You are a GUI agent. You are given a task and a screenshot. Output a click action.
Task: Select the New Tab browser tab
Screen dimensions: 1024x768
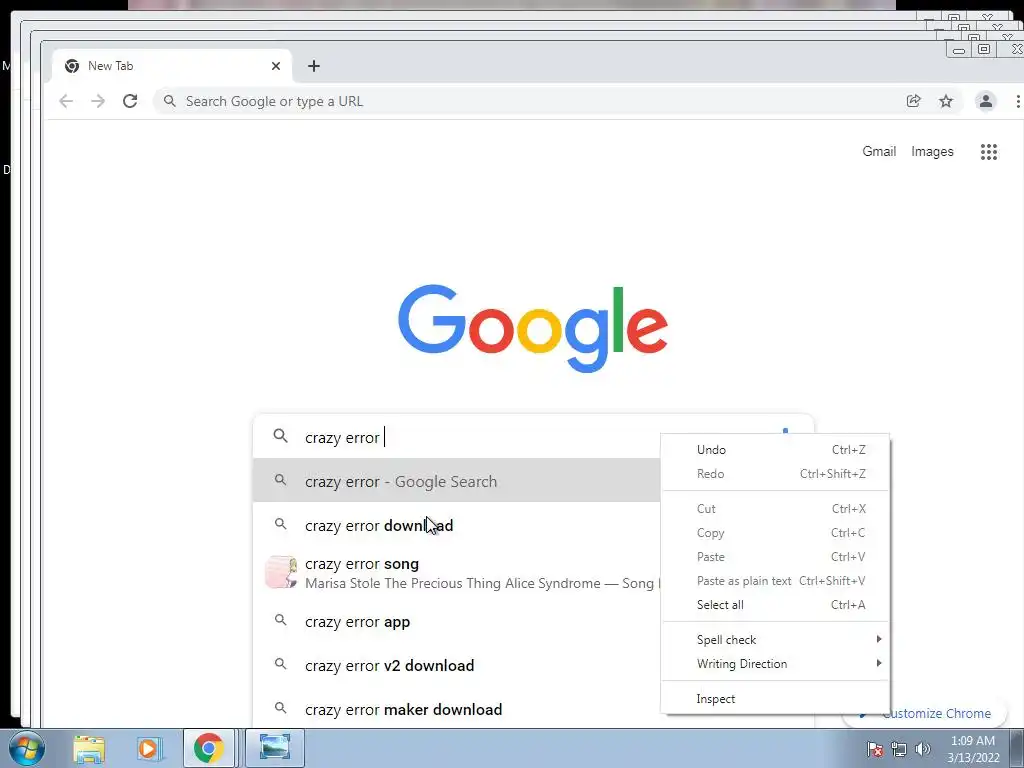point(171,66)
